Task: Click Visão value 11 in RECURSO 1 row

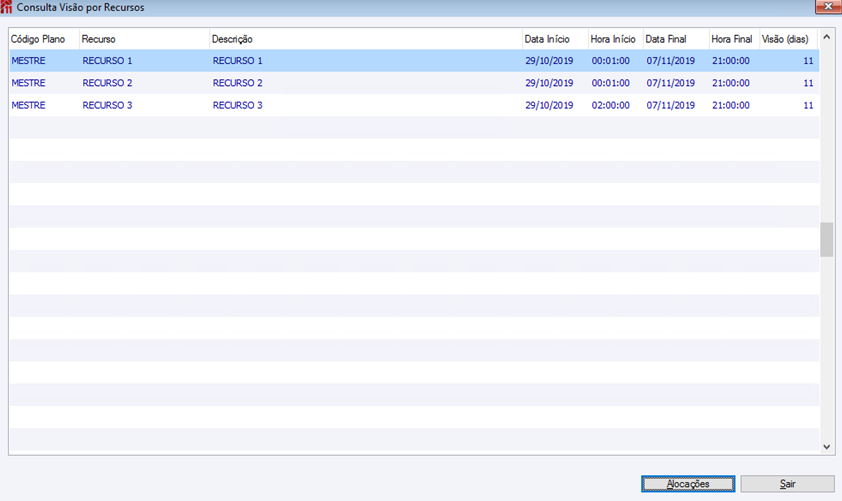Action: [808, 61]
